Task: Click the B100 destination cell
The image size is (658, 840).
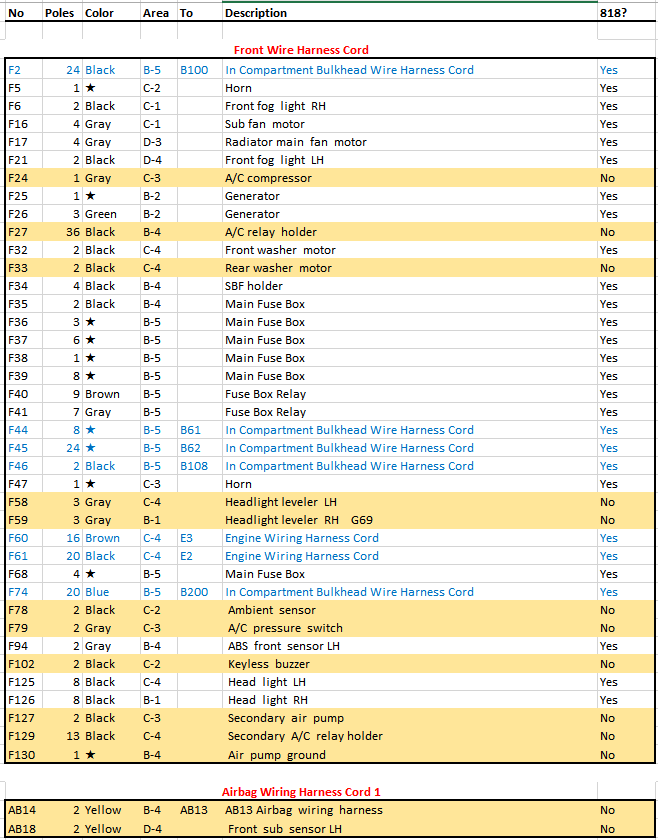Action: pos(194,70)
